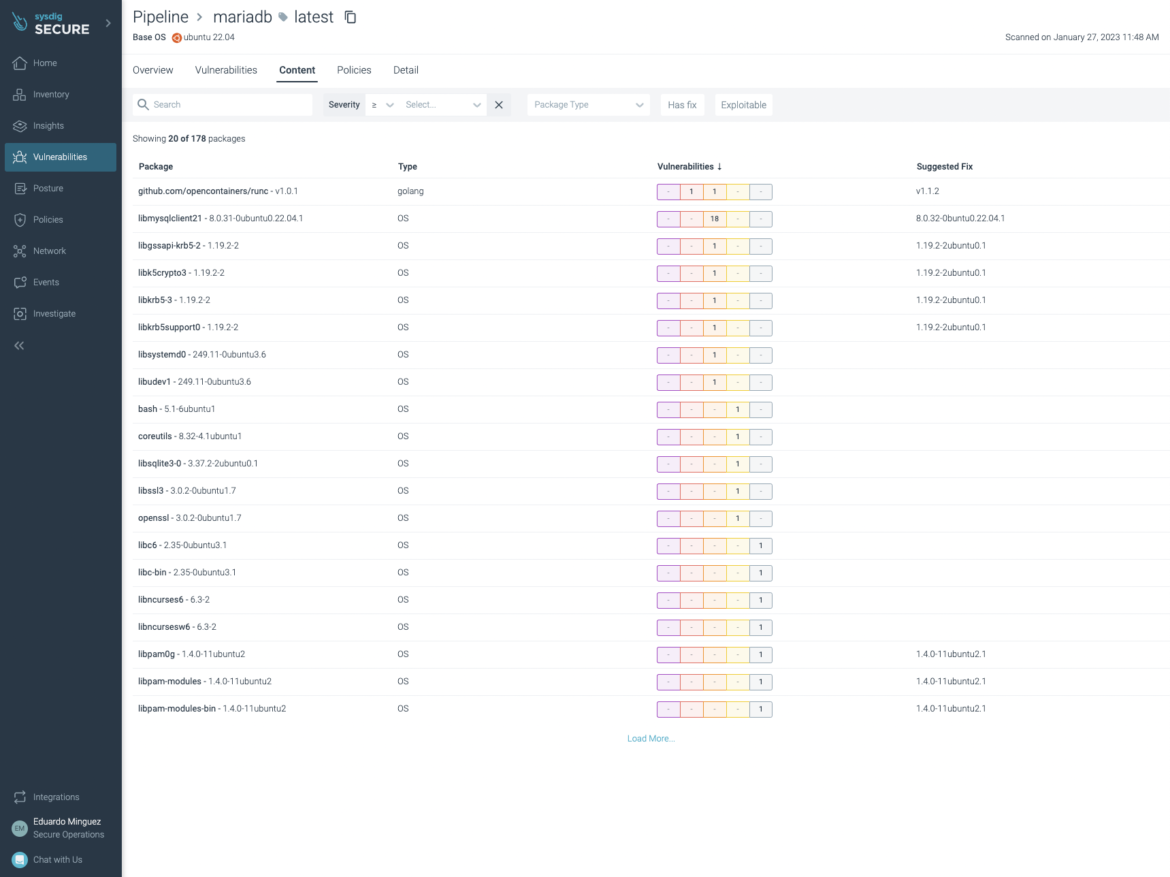Open the Investigate sidebar icon
This screenshot has height=877, width=1170.
pos(20,314)
